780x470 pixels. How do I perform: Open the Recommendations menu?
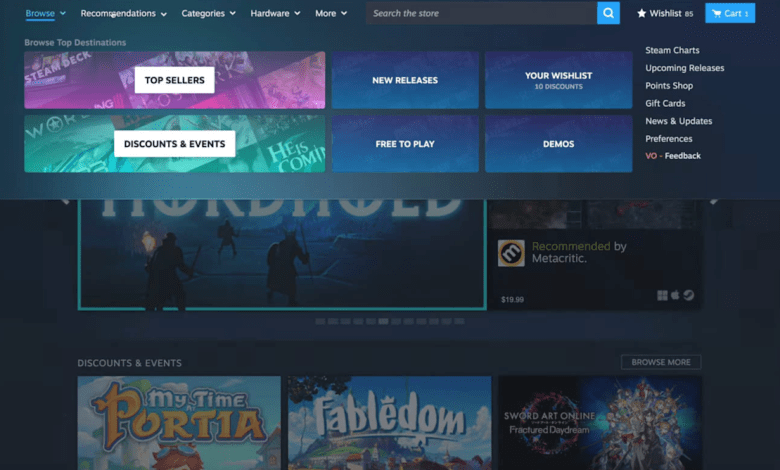[x=118, y=13]
